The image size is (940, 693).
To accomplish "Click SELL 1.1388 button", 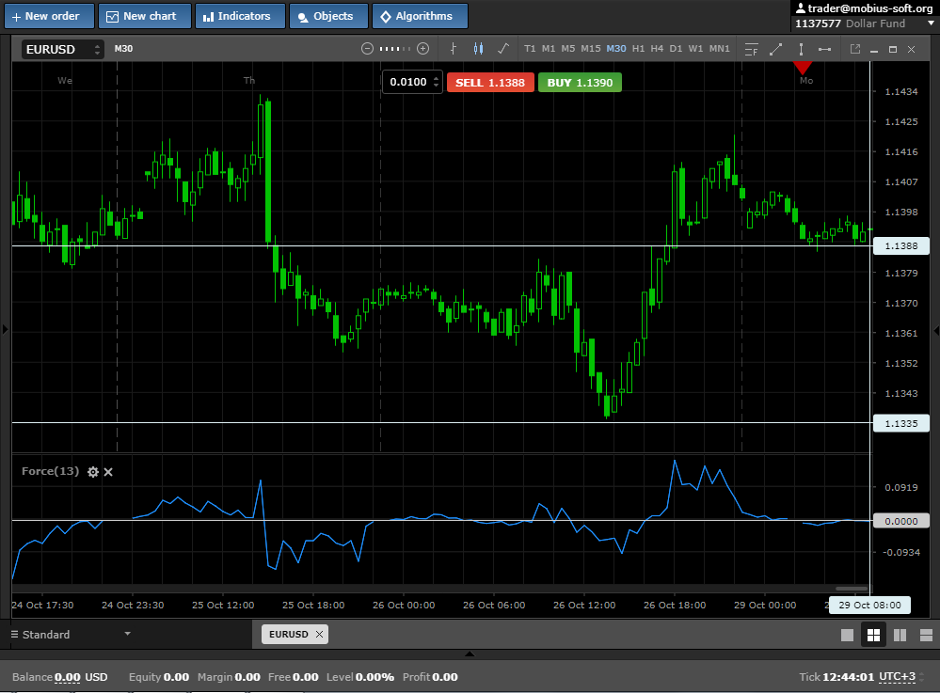I will [x=490, y=83].
